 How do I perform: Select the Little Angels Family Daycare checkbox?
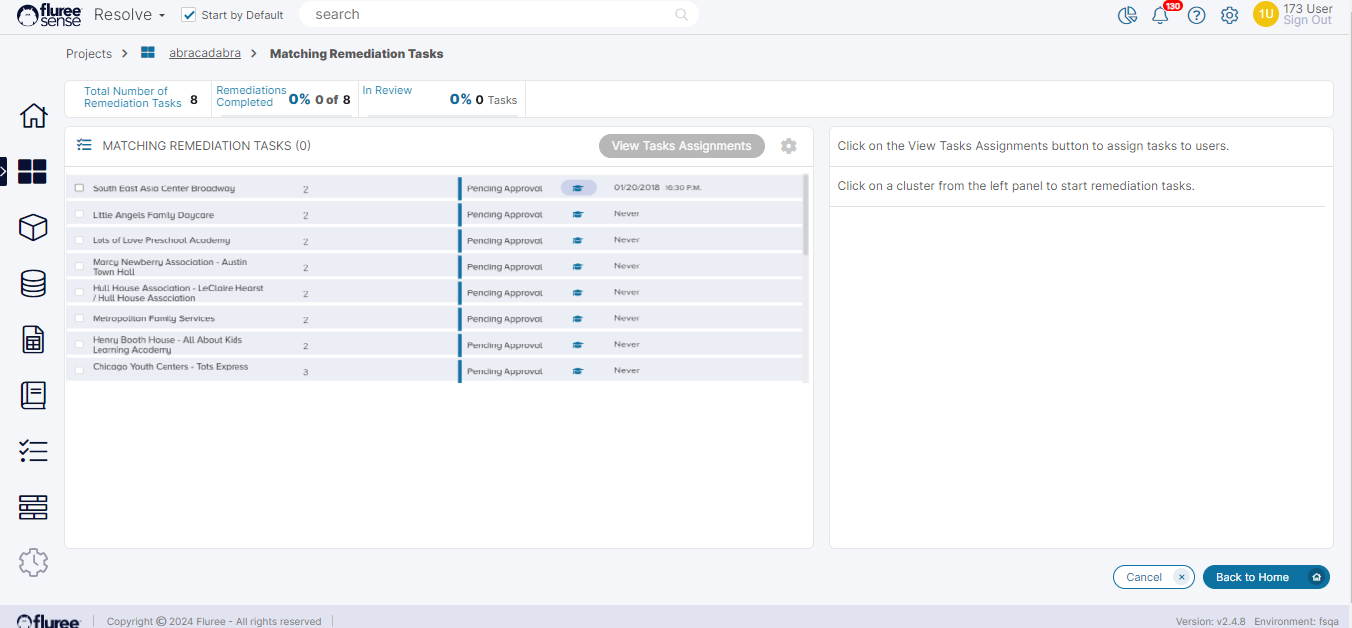pyautogui.click(x=79, y=215)
